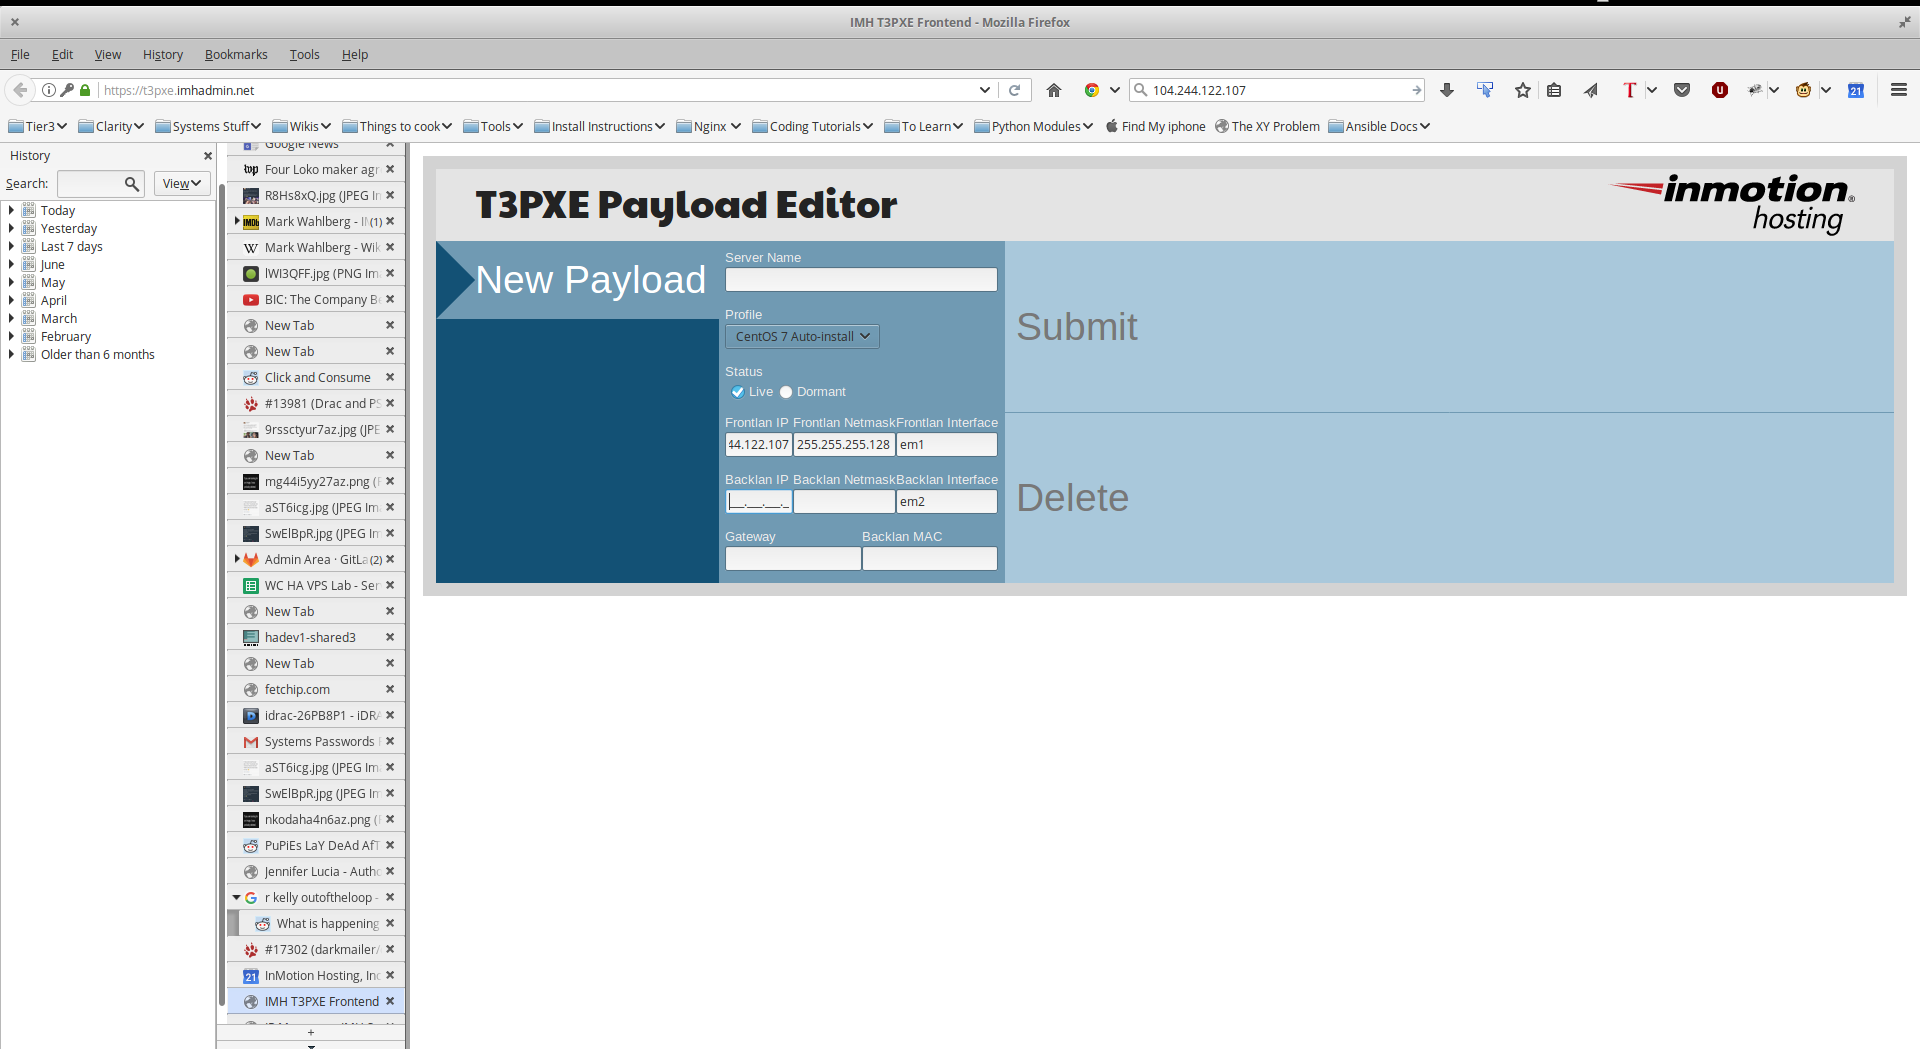Screen dimensions: 1920x1049
Task: Expand the Yesterday history folder
Action: (x=11, y=229)
